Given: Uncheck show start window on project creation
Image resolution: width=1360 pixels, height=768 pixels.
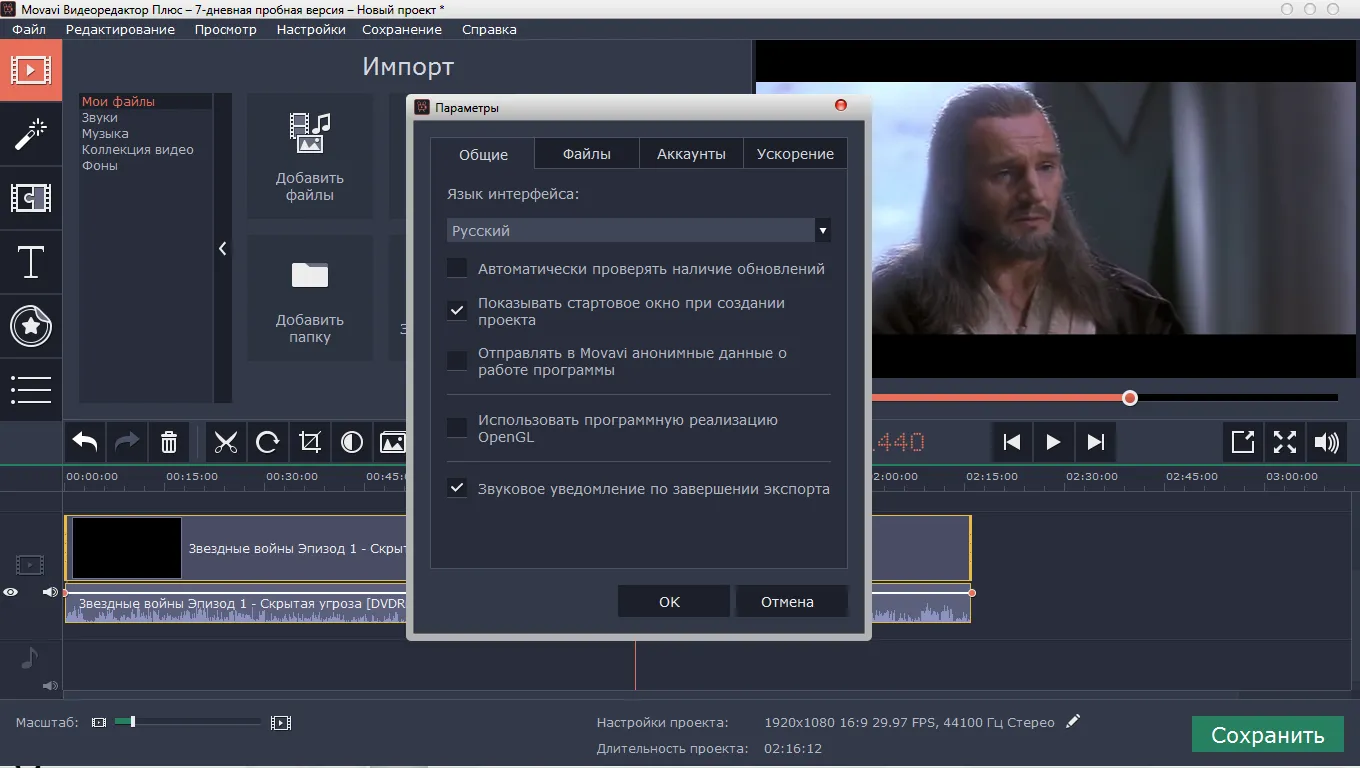Looking at the screenshot, I should [x=457, y=311].
